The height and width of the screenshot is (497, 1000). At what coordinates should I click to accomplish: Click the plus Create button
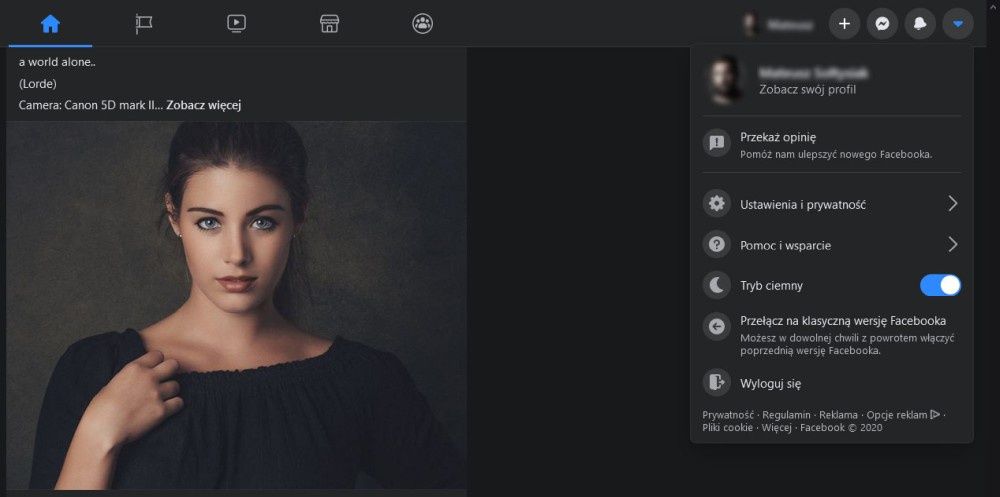pos(844,24)
